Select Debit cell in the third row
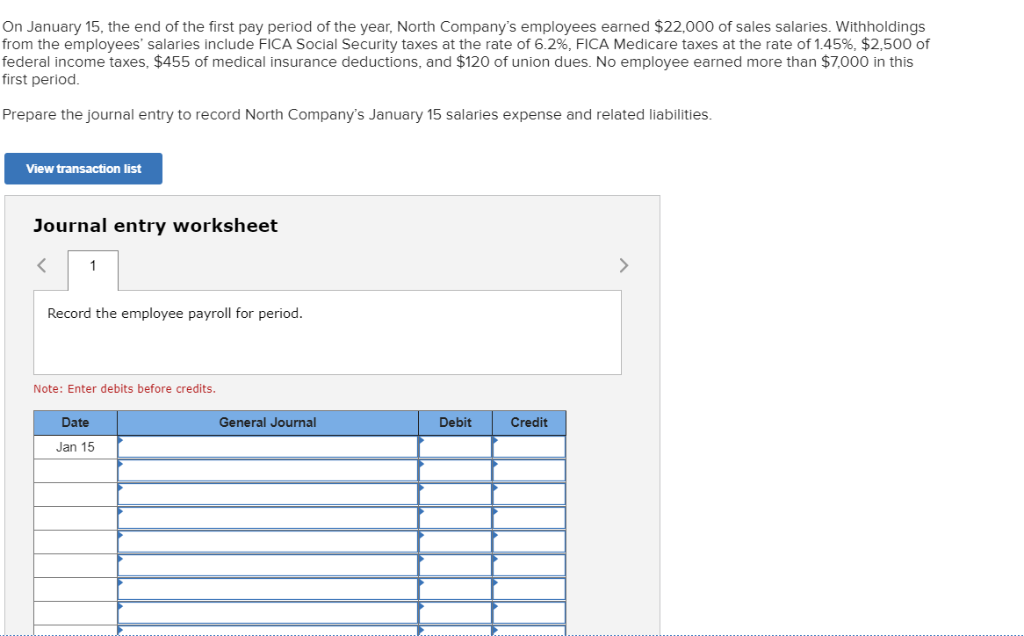The height and width of the screenshot is (636, 1024). (x=455, y=494)
